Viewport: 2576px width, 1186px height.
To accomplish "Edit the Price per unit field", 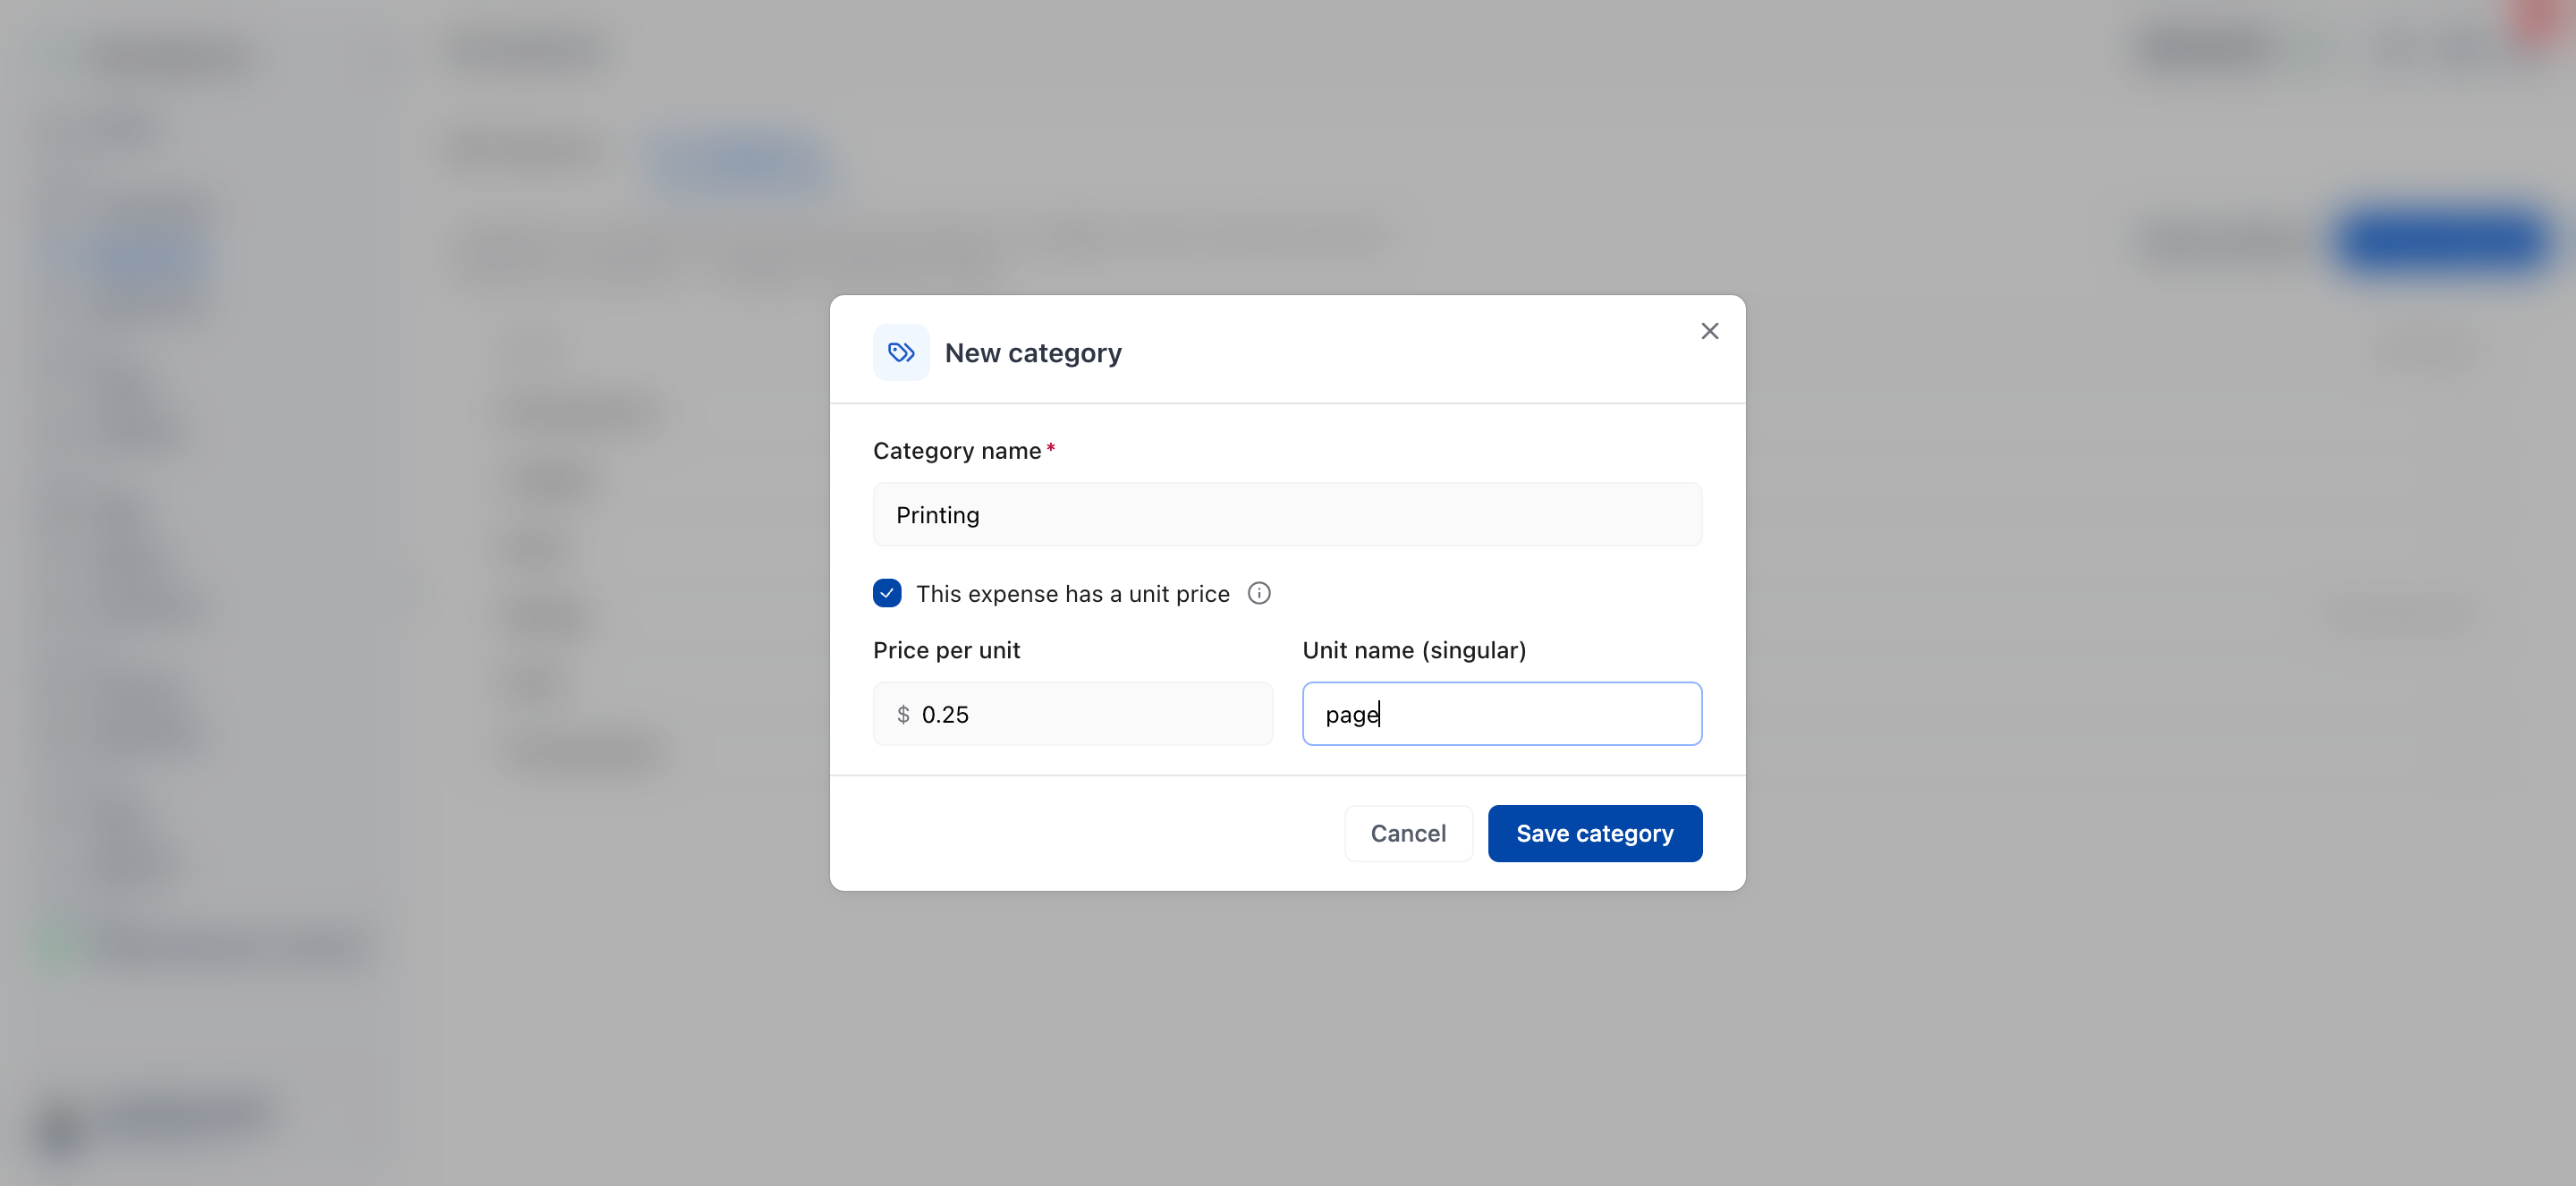I will coord(1073,713).
